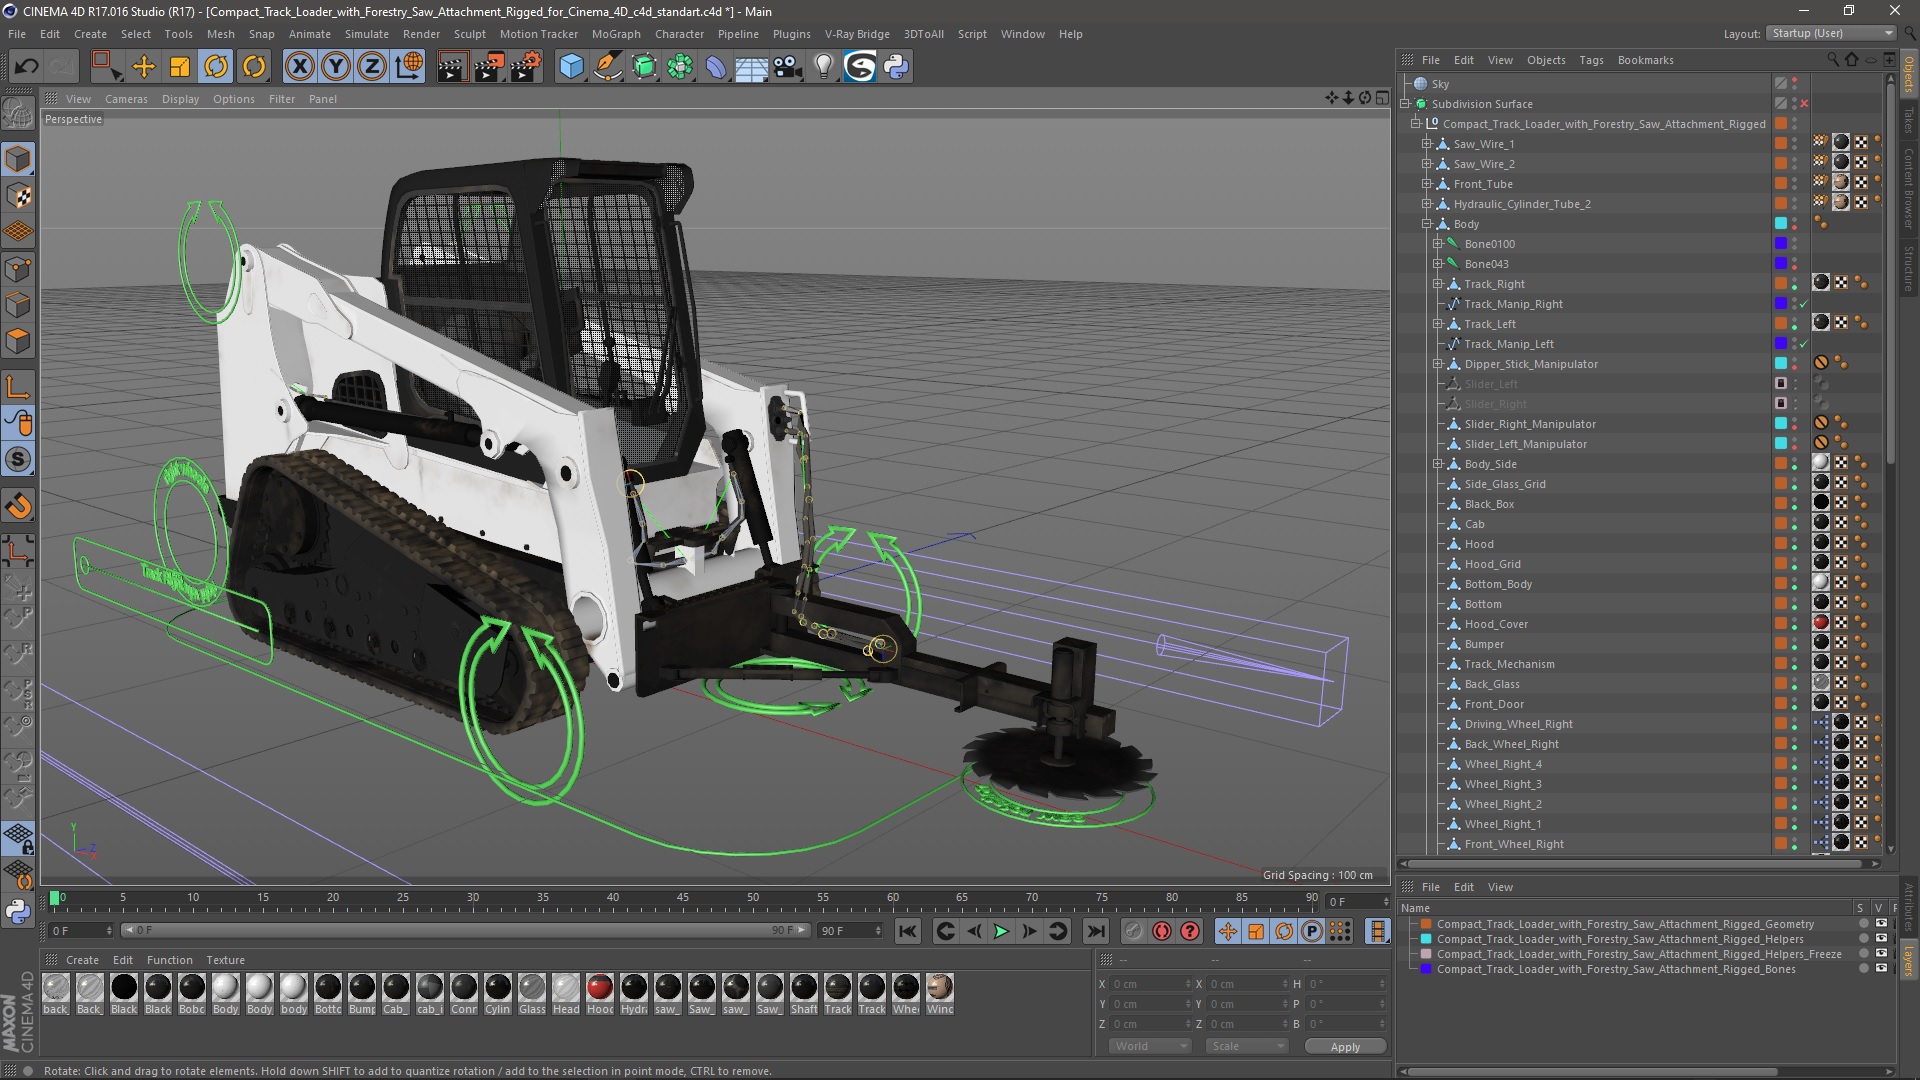
Task: Toggle Z-axis lock icon
Action: (x=372, y=67)
